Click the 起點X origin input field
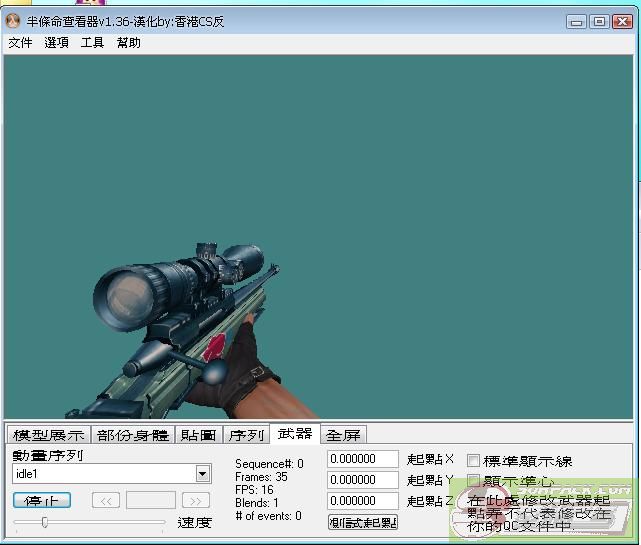Viewport: 641px width, 545px height. [363, 459]
